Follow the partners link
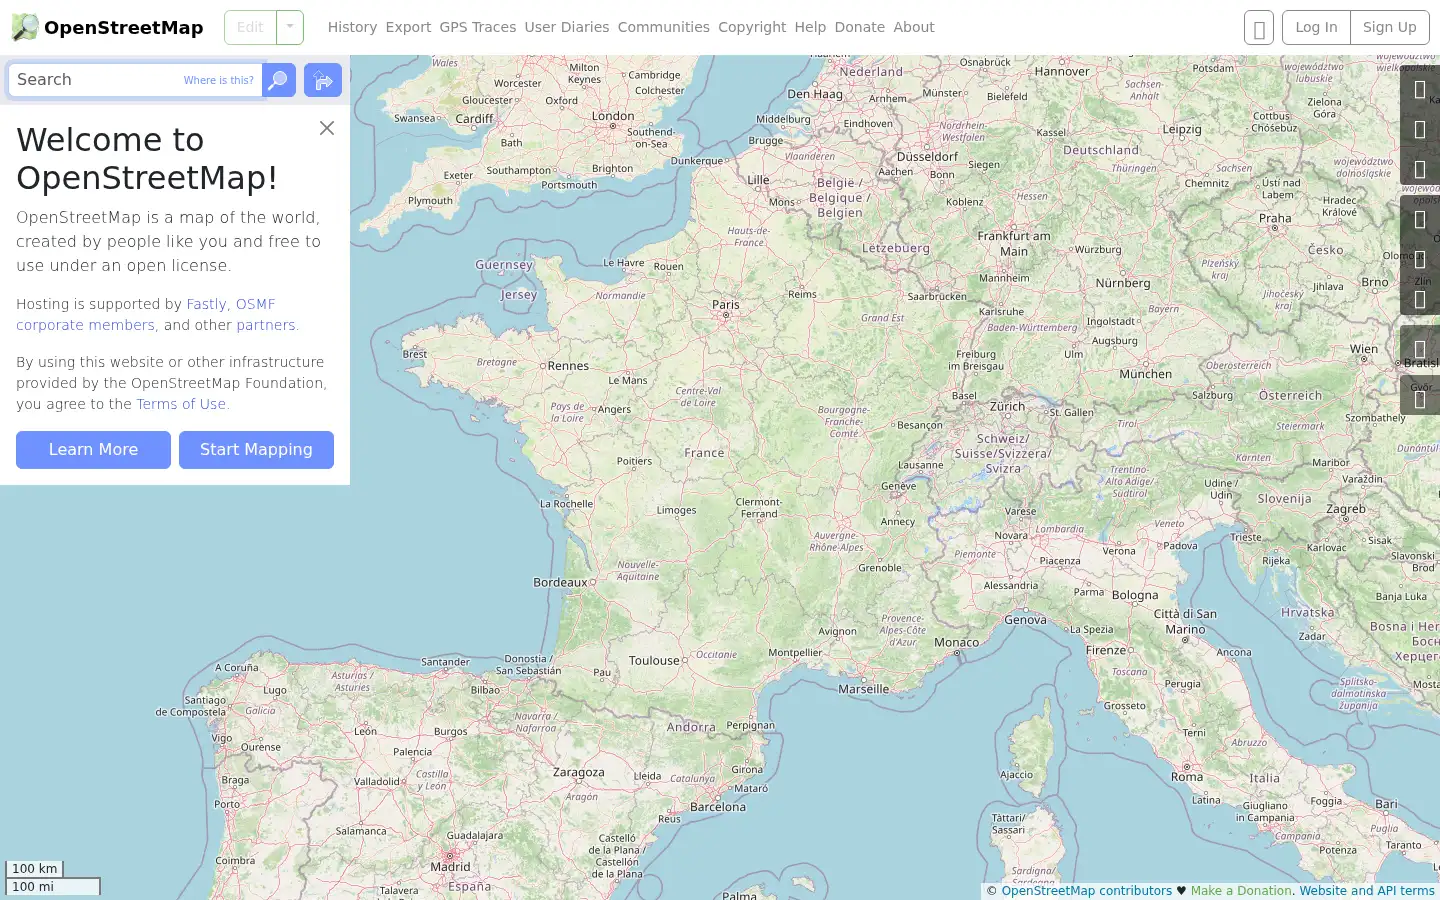 [266, 325]
